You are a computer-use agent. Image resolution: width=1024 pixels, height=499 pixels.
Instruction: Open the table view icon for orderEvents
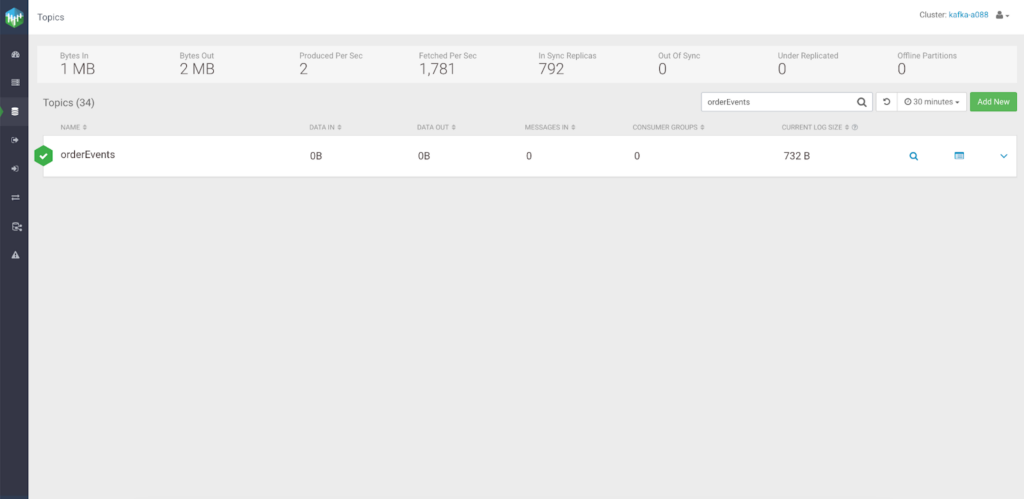959,156
